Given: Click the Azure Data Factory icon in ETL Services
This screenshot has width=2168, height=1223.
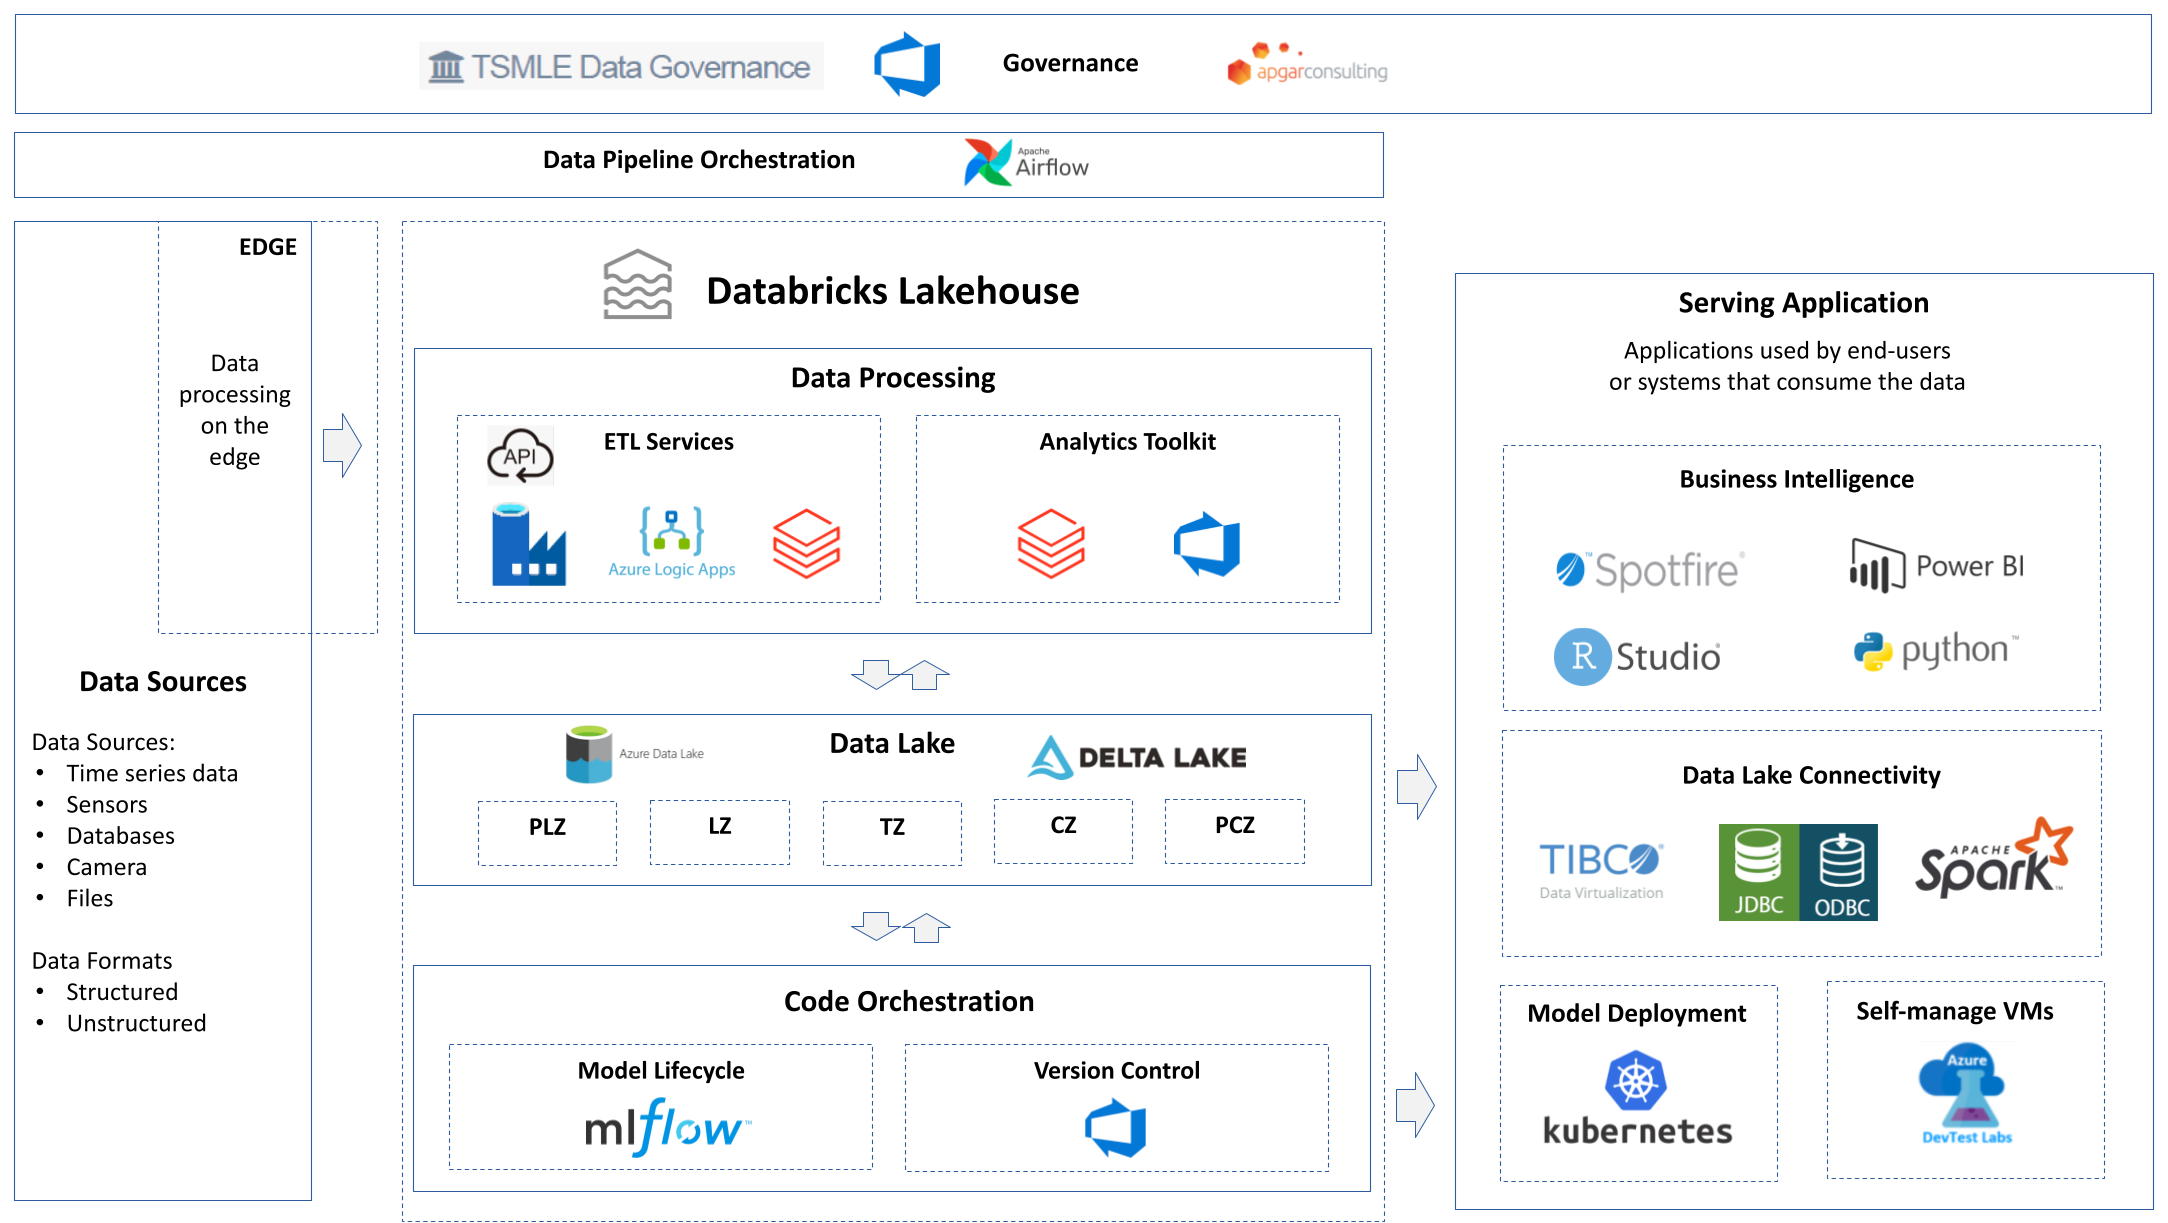Looking at the screenshot, I should [x=528, y=545].
